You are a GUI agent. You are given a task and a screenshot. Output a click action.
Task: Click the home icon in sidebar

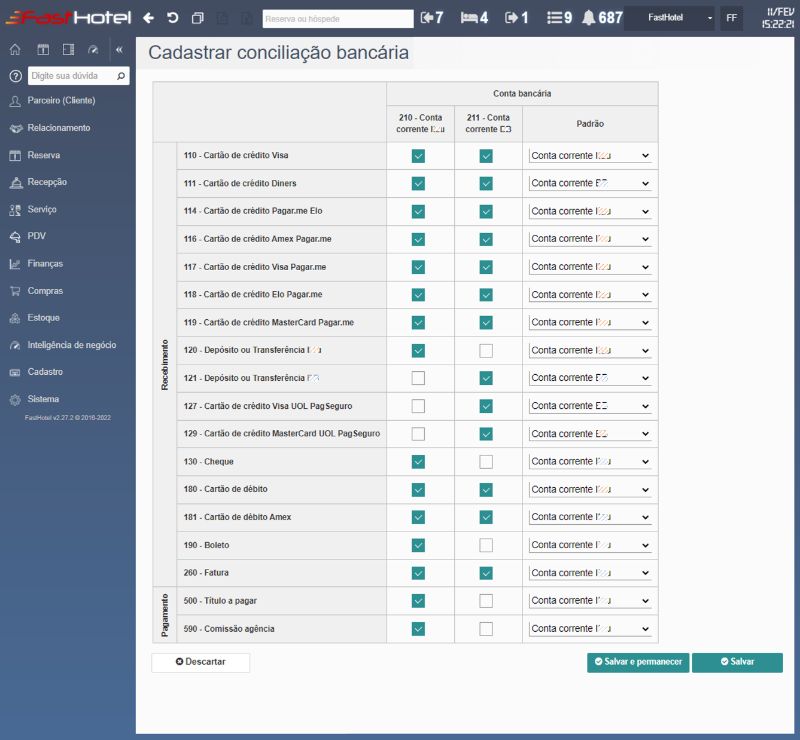click(15, 49)
